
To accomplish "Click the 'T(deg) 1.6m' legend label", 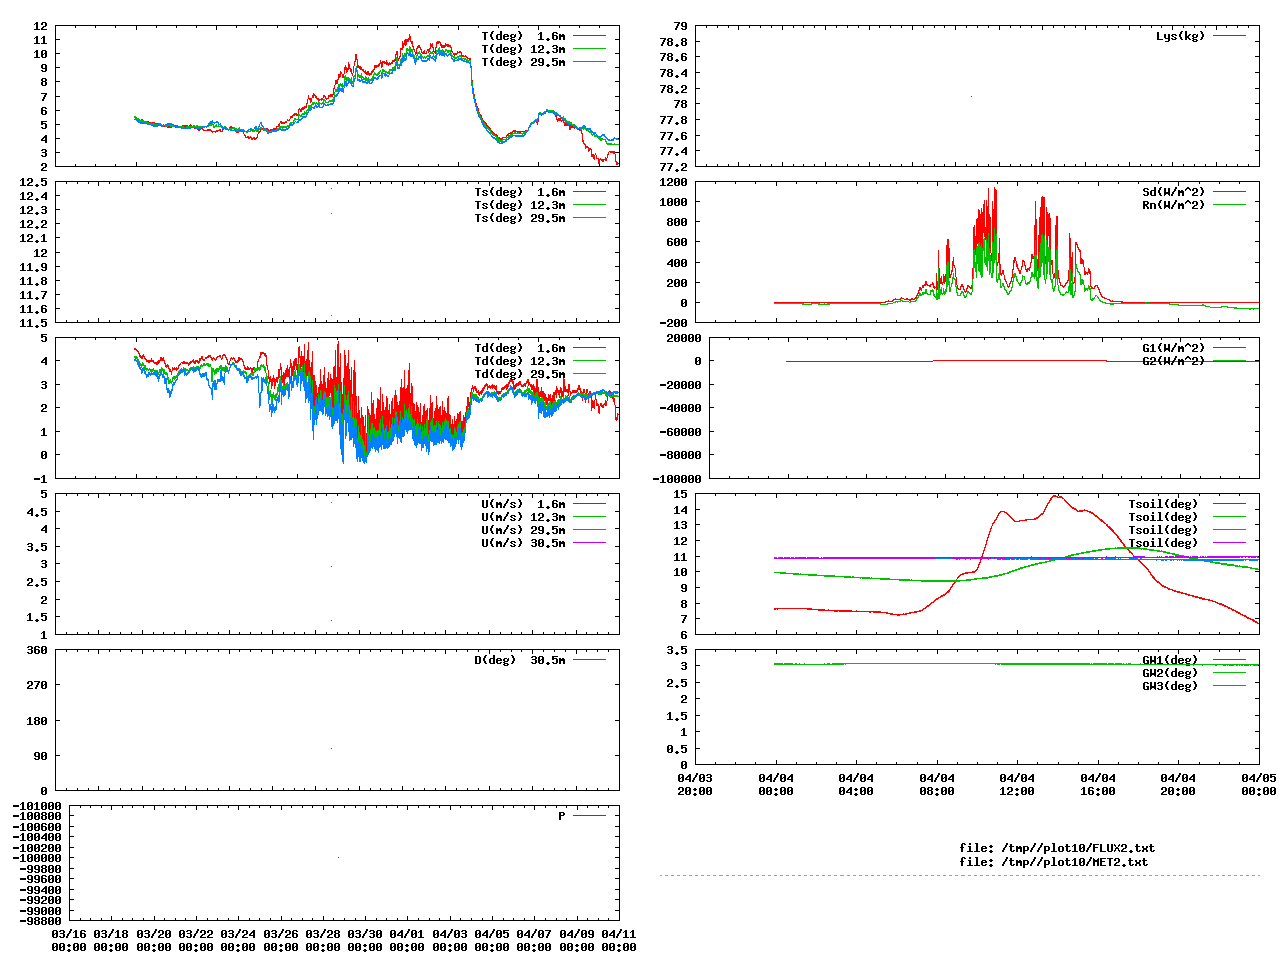I will [523, 36].
